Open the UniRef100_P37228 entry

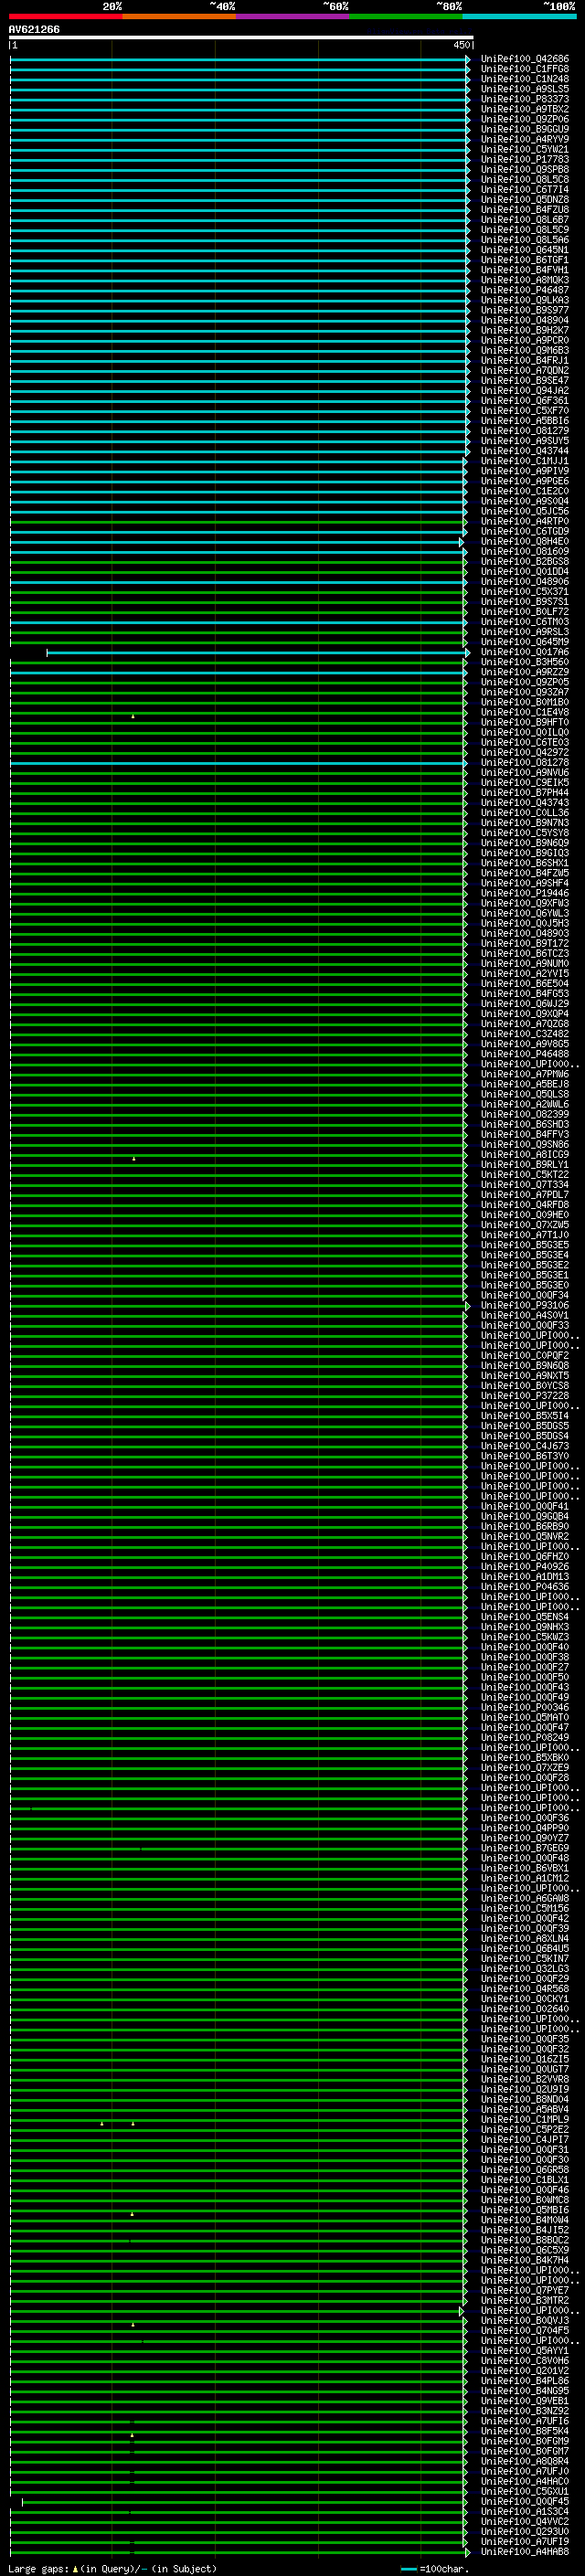click(524, 1396)
